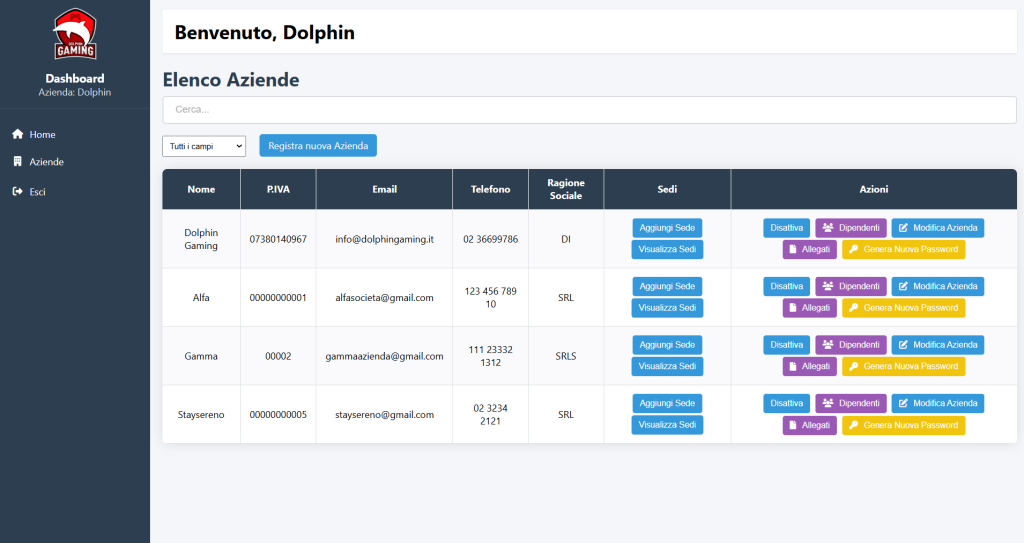This screenshot has width=1024, height=543.
Task: Click Aggiungi Sede for Gamma
Action: (x=667, y=344)
